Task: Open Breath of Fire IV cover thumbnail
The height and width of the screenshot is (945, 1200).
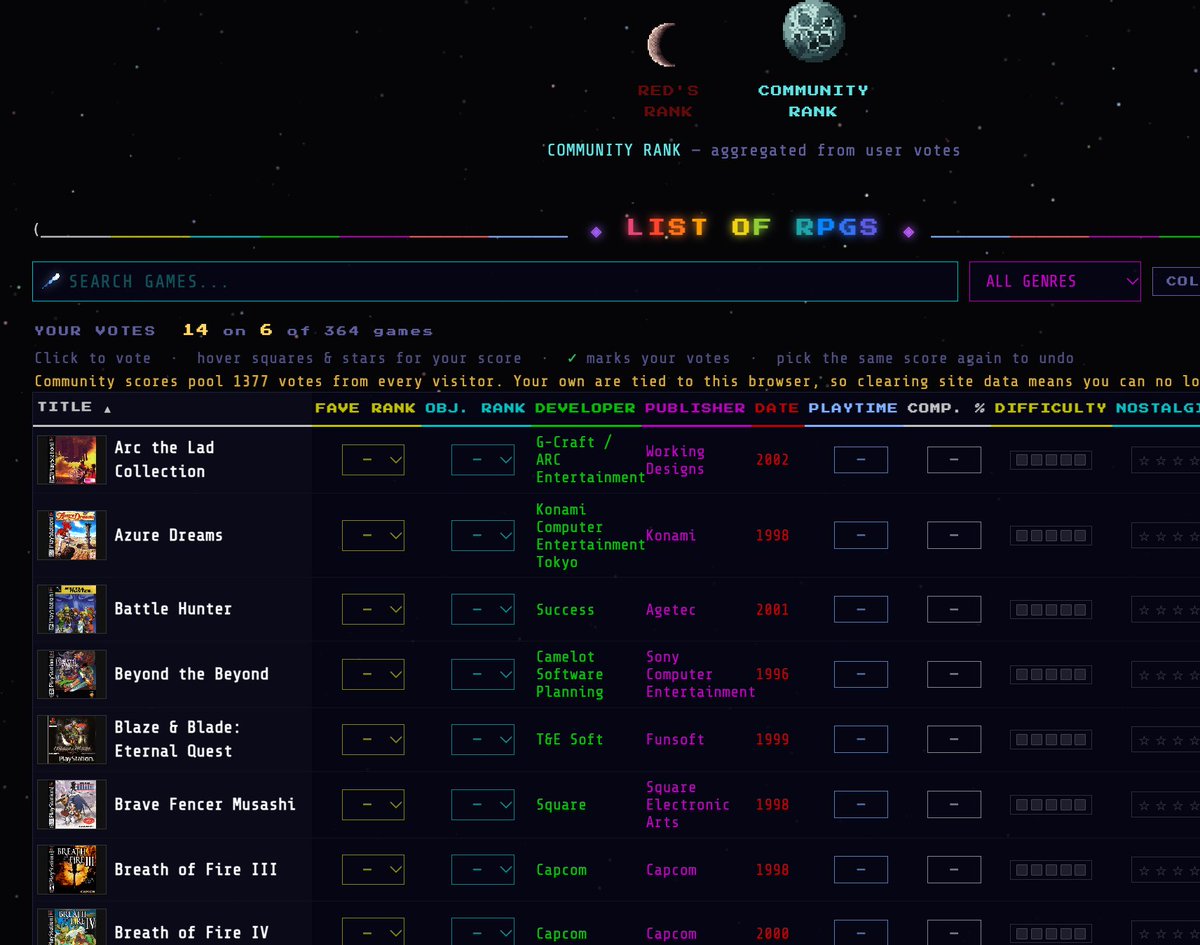Action: pos(72,927)
